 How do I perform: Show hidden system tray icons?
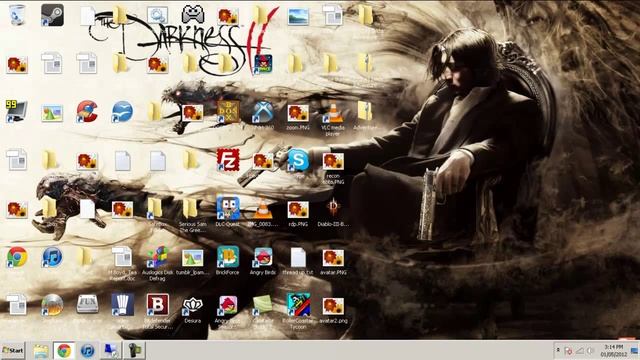(x=558, y=350)
